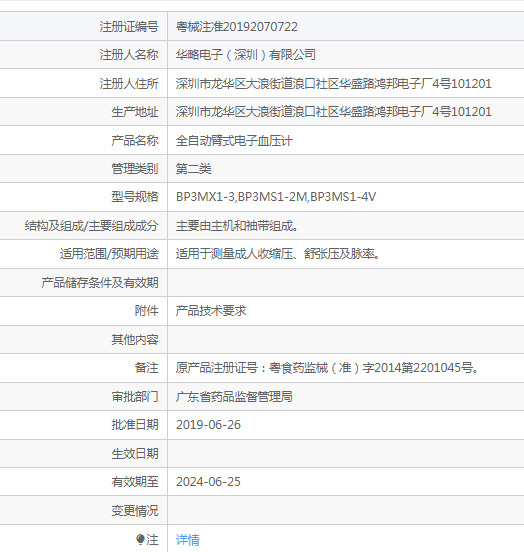Click the 注册人住所 address text

coord(333,84)
